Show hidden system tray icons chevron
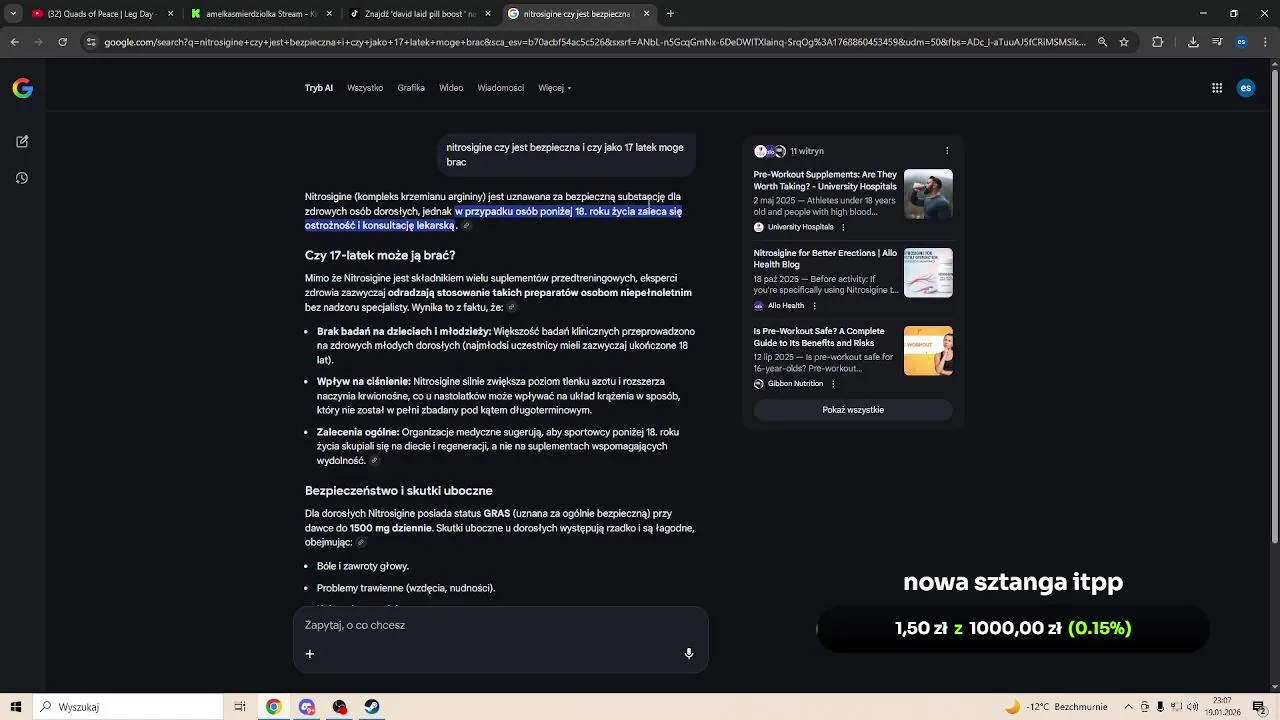This screenshot has width=1280, height=720. click(1129, 707)
